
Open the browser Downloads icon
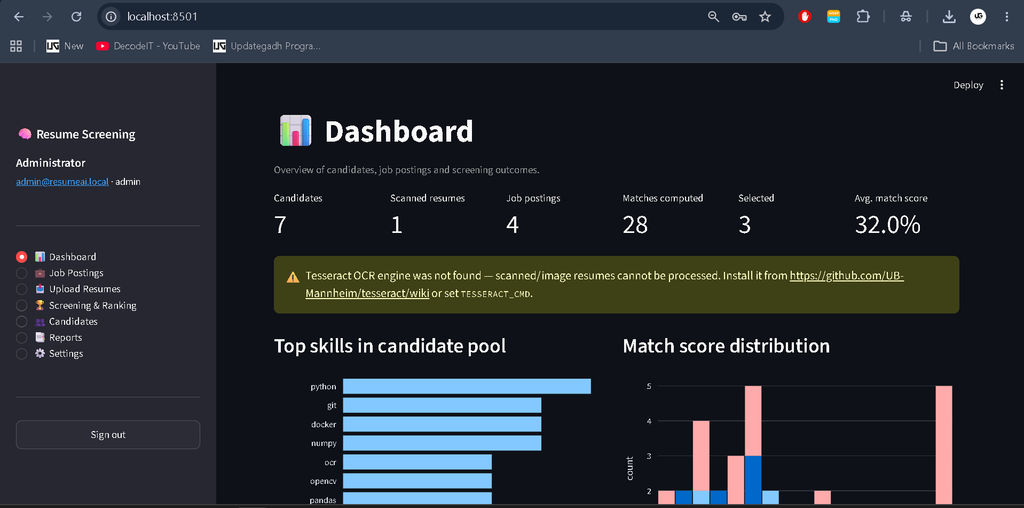click(949, 17)
